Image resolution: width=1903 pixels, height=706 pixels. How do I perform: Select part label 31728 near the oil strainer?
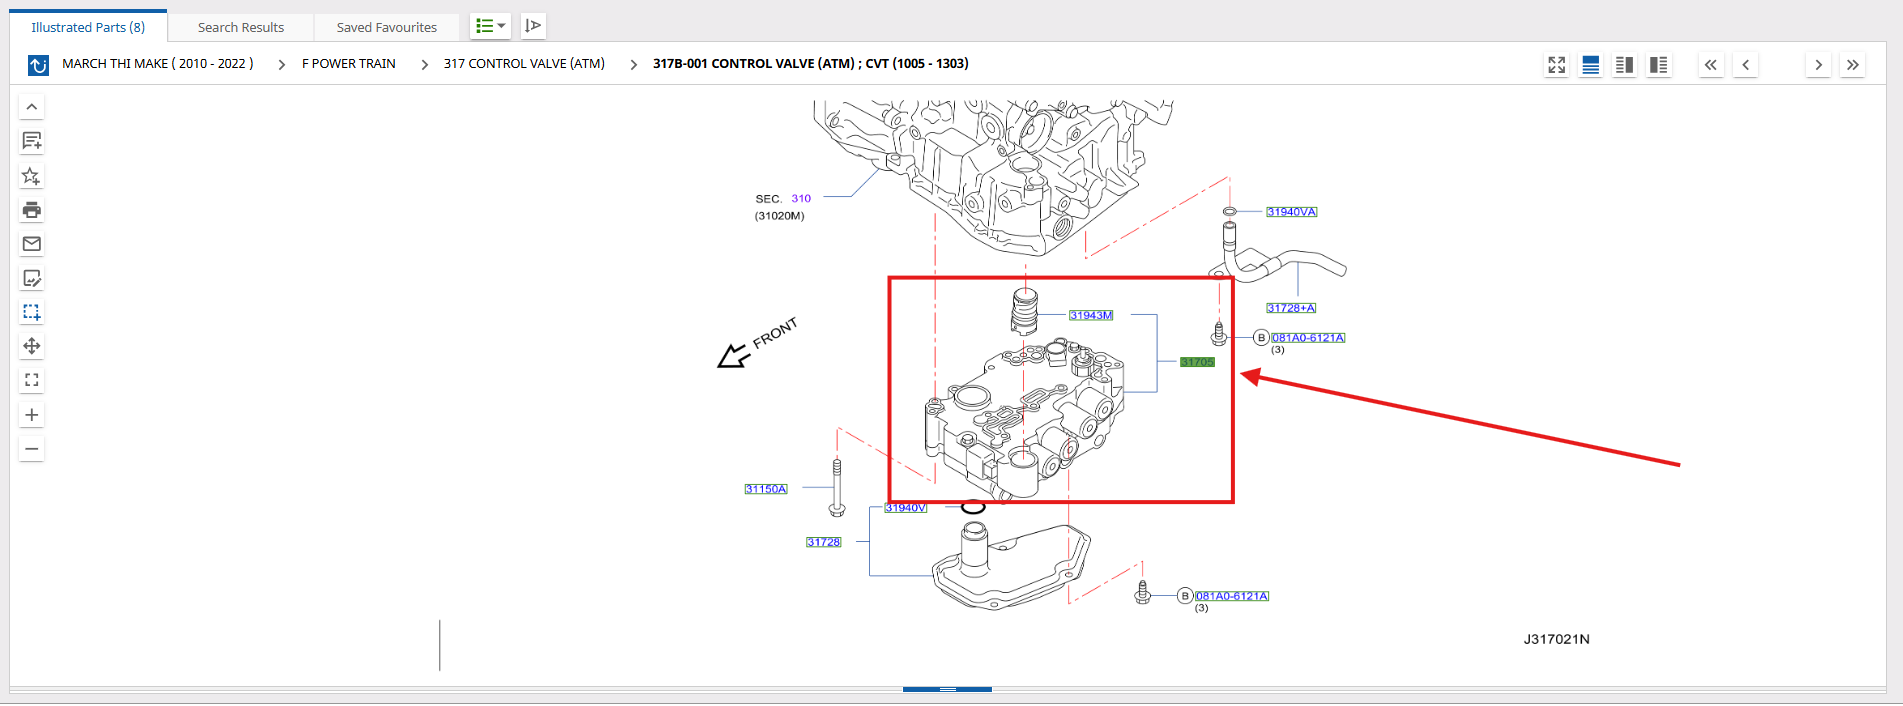[824, 542]
